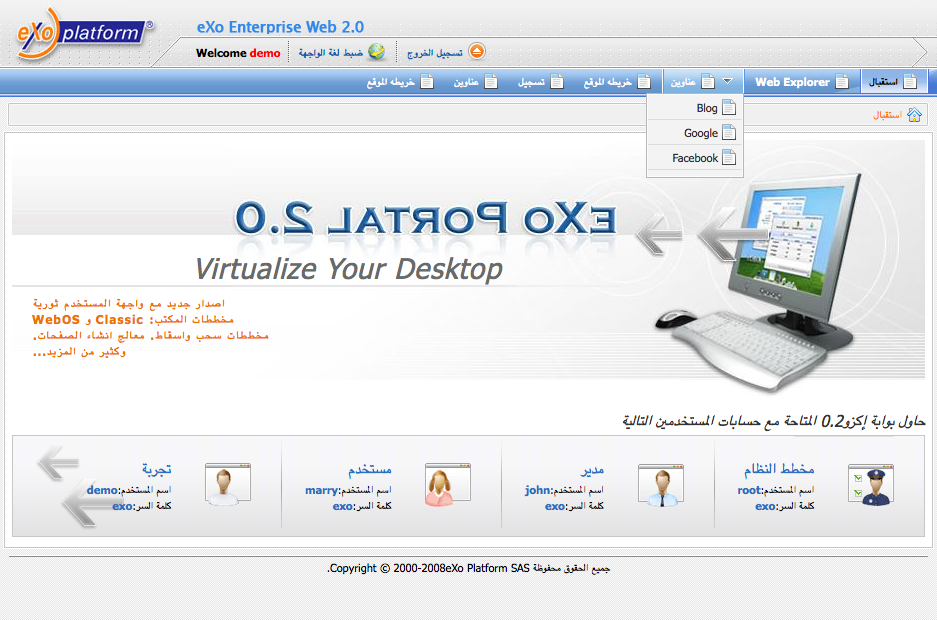Open the عناوين tab that has no arrow
Viewport: 937px width, 620px height.
click(475, 82)
